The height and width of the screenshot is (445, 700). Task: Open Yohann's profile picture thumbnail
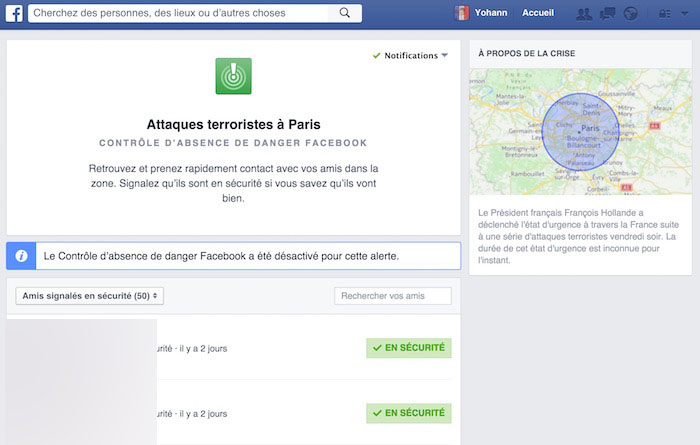pyautogui.click(x=461, y=13)
